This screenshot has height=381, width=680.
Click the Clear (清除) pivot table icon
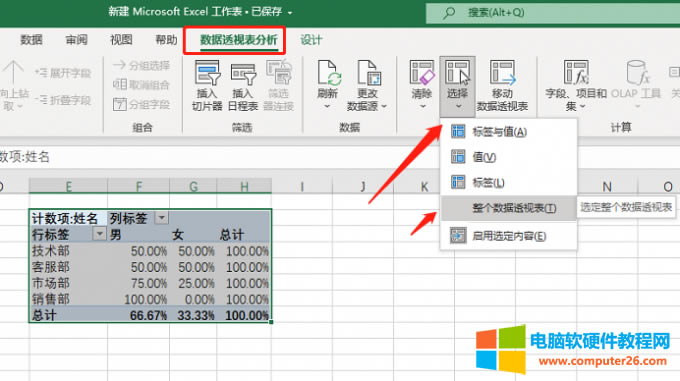(x=422, y=73)
